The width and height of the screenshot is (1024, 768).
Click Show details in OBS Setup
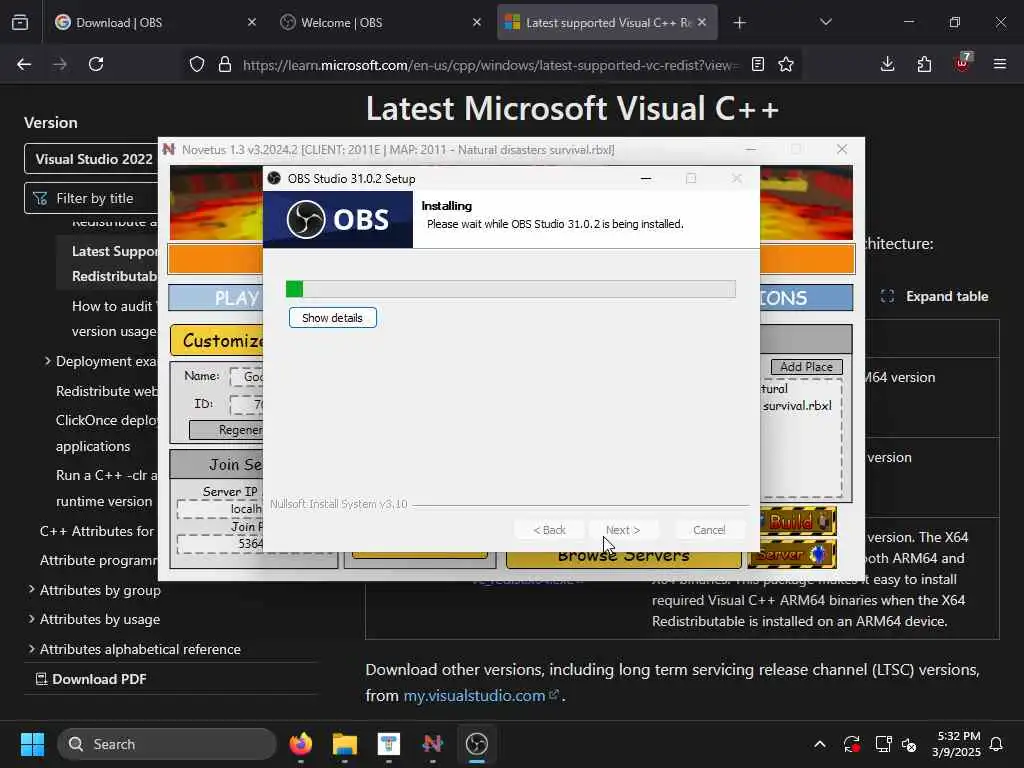point(332,318)
